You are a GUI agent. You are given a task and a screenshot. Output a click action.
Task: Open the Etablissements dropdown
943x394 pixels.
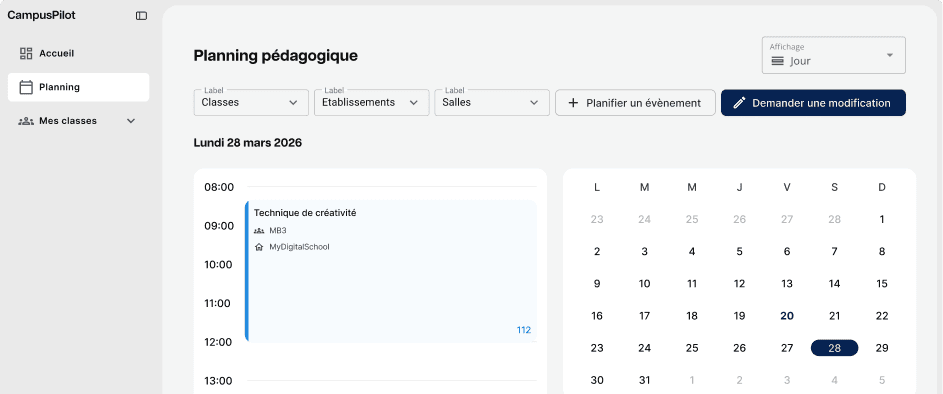(x=372, y=102)
